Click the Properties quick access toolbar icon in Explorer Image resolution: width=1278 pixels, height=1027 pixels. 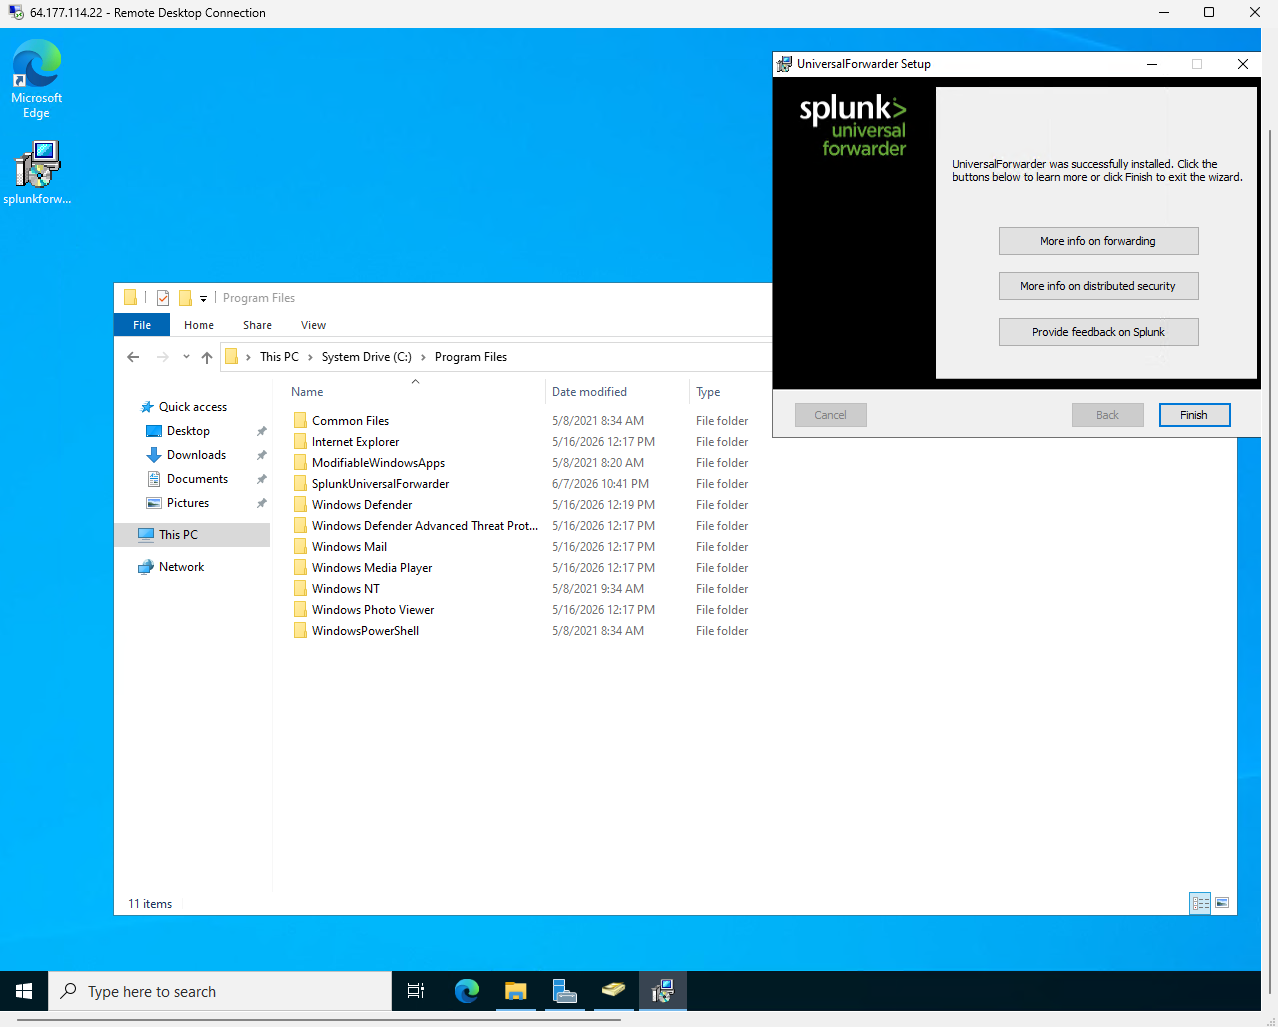(163, 298)
